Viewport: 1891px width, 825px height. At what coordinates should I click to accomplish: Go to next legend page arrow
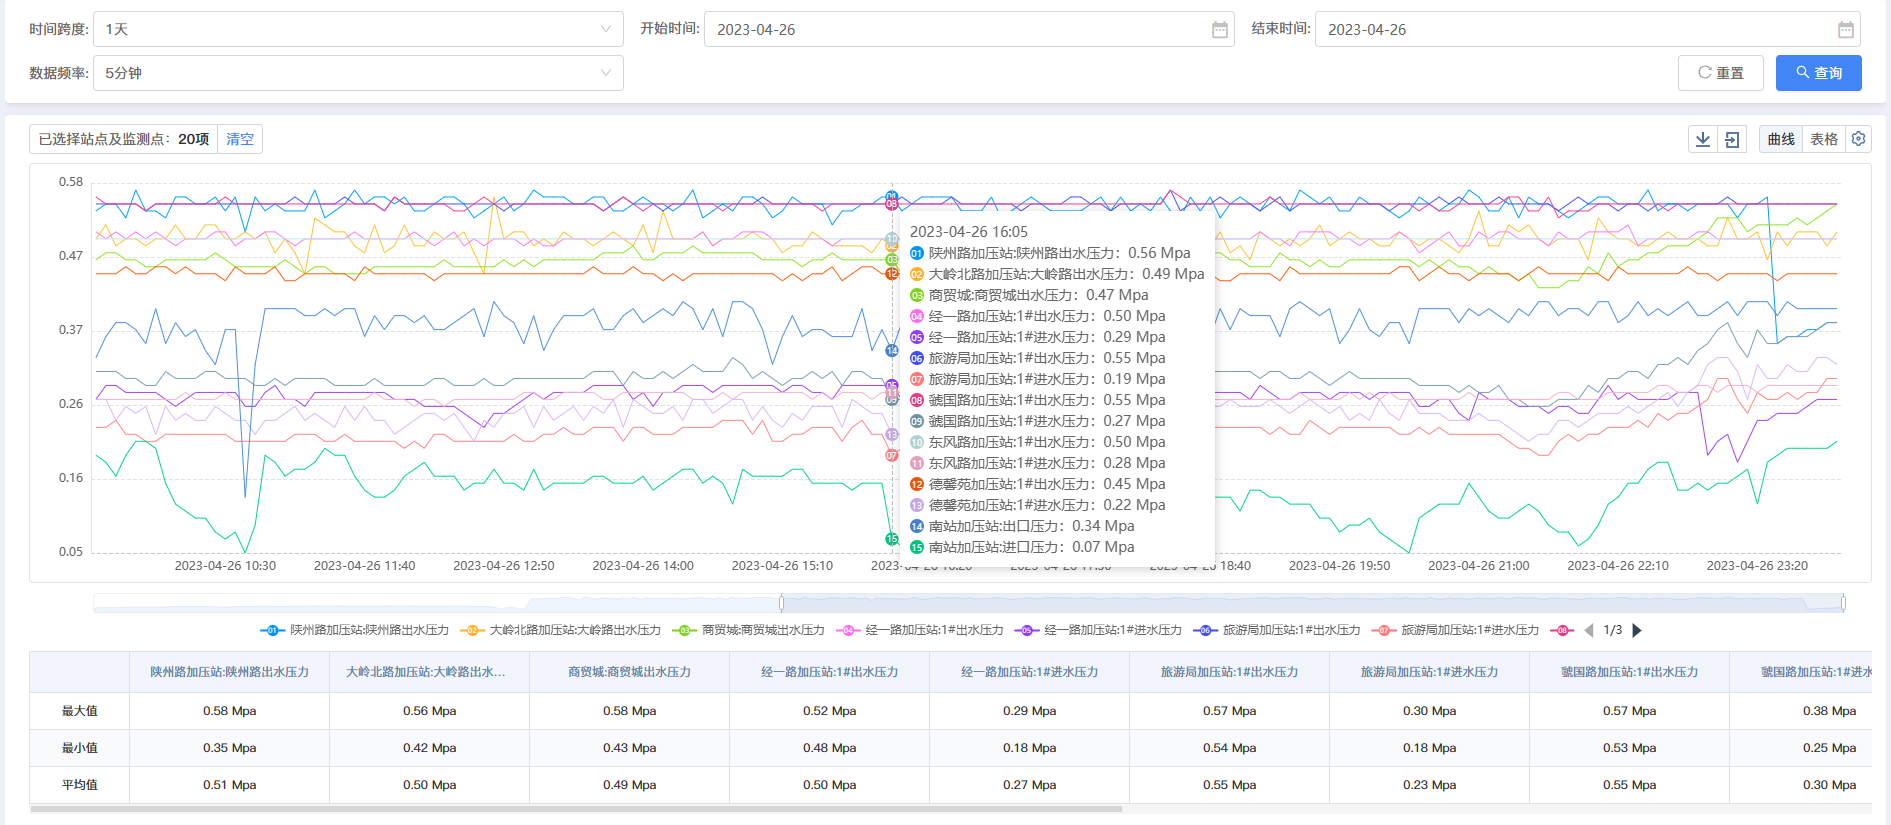1637,630
